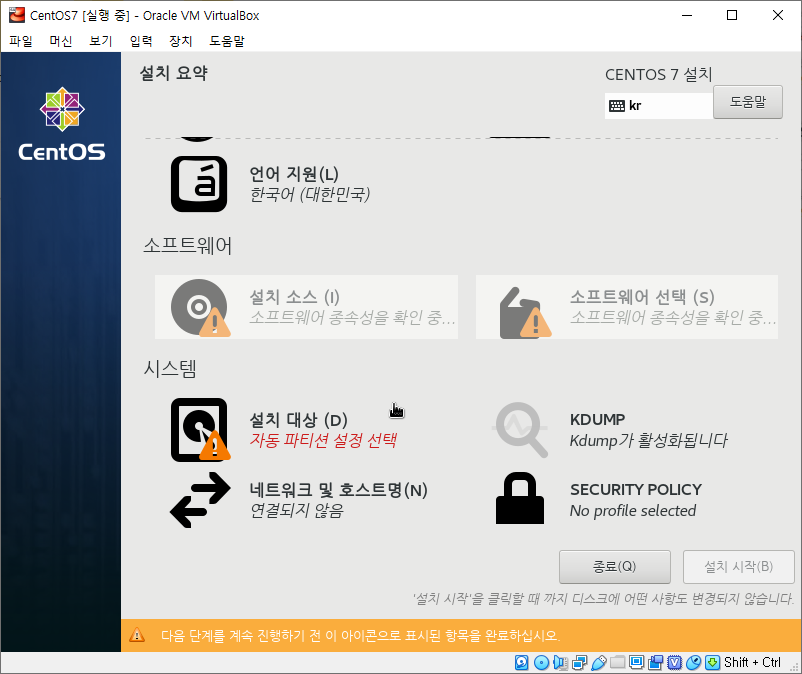Click the network adapters status icon
The image size is (802, 674).
pyautogui.click(x=580, y=663)
